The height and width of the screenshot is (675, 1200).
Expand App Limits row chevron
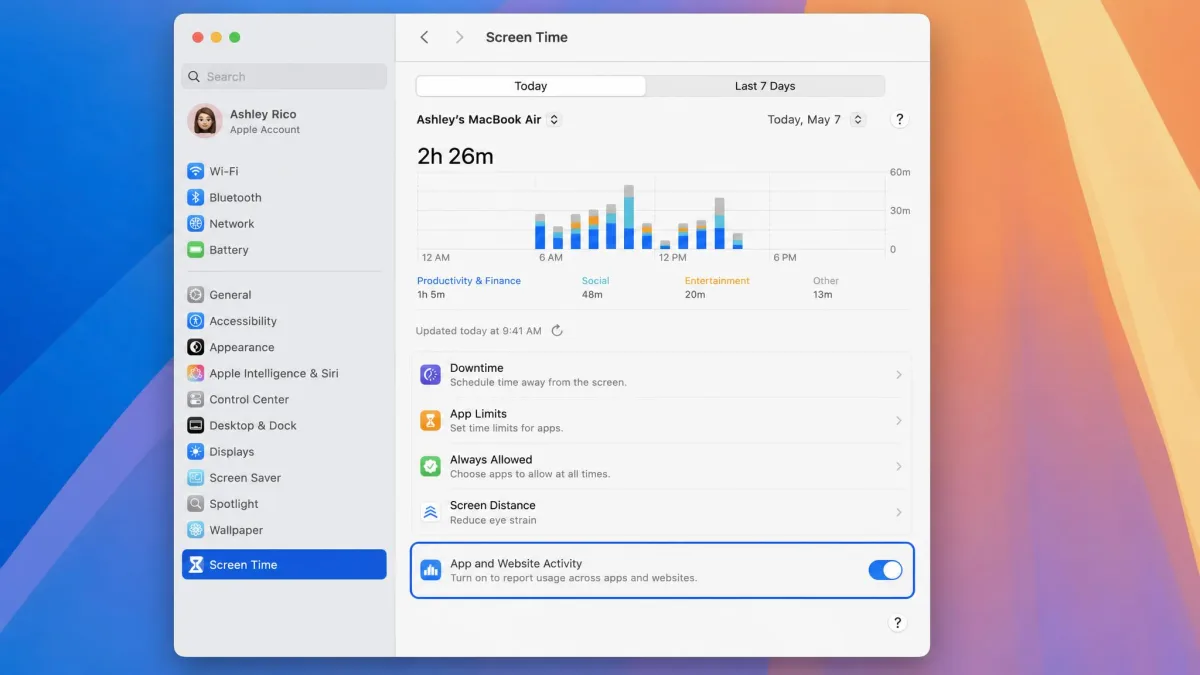(x=899, y=421)
